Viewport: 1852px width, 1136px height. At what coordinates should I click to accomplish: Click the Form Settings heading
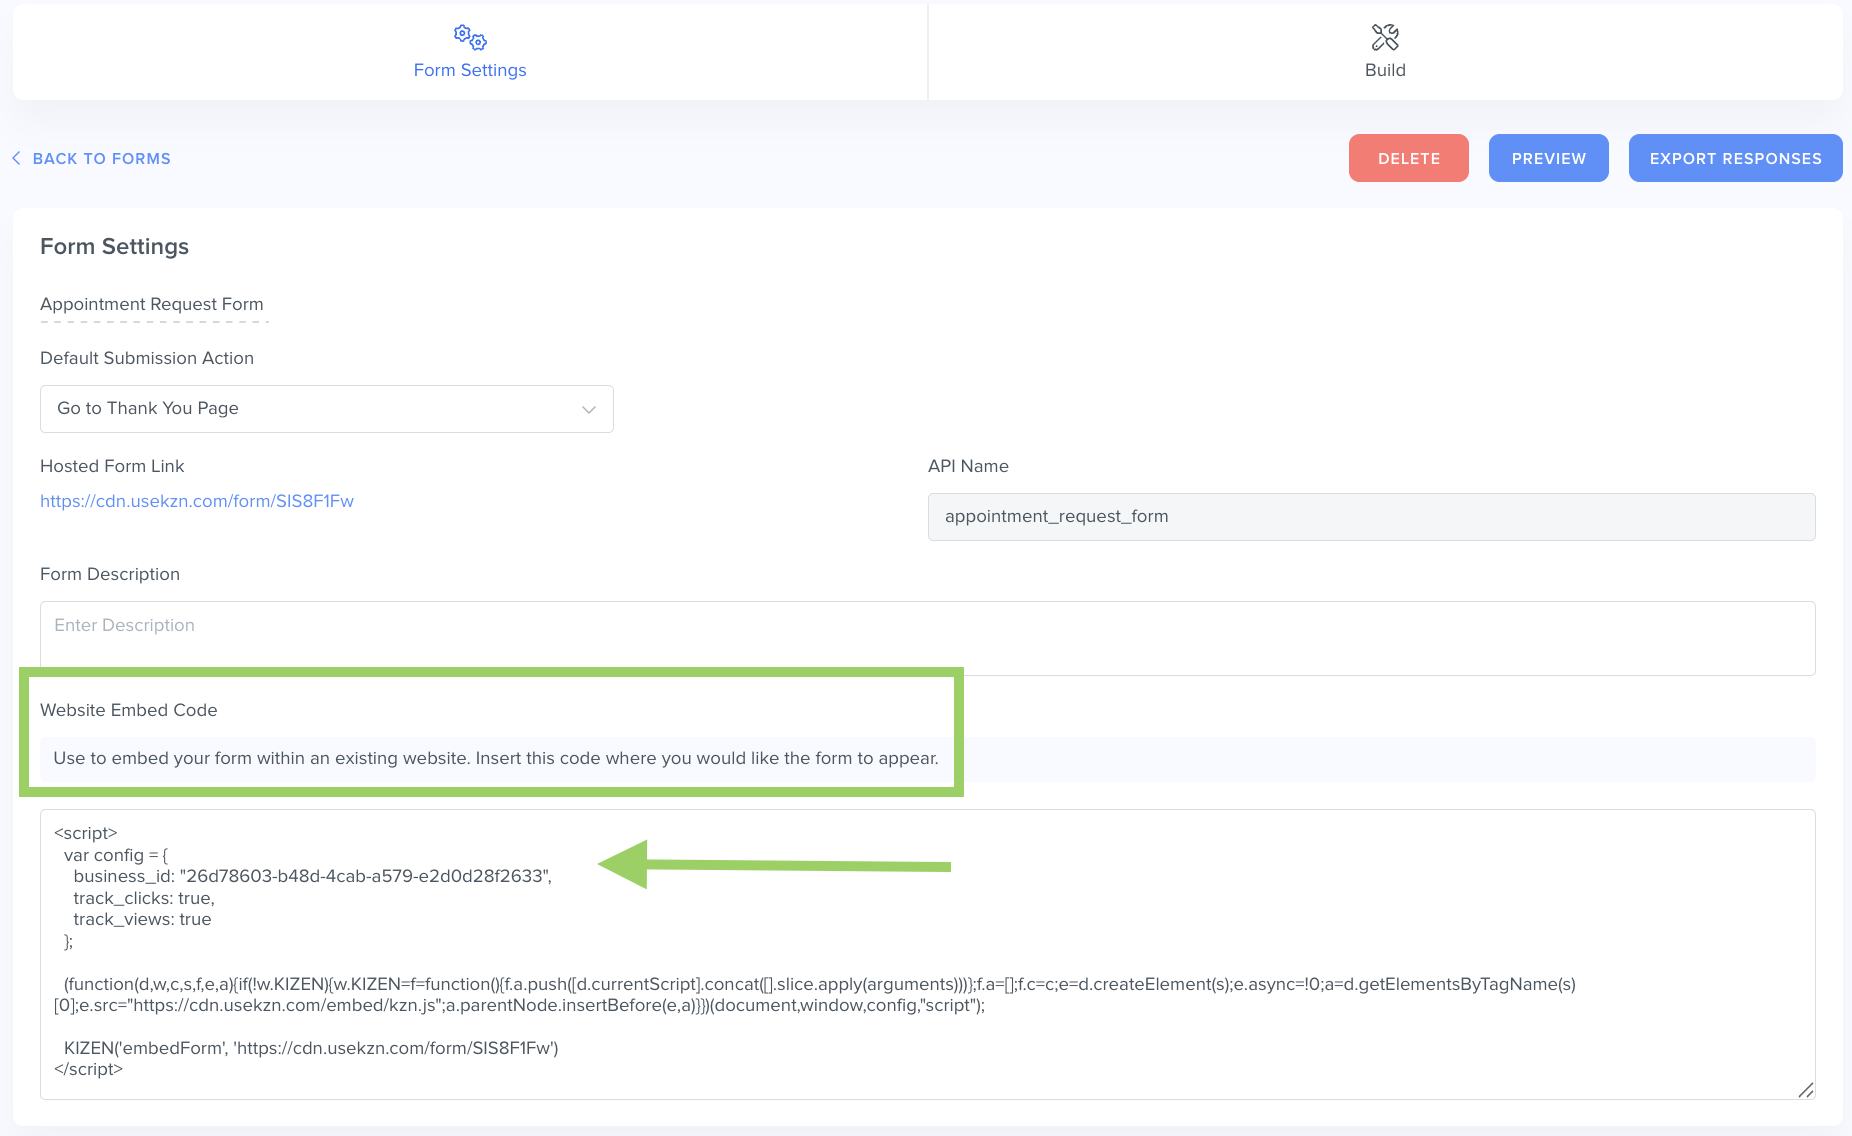(x=114, y=247)
